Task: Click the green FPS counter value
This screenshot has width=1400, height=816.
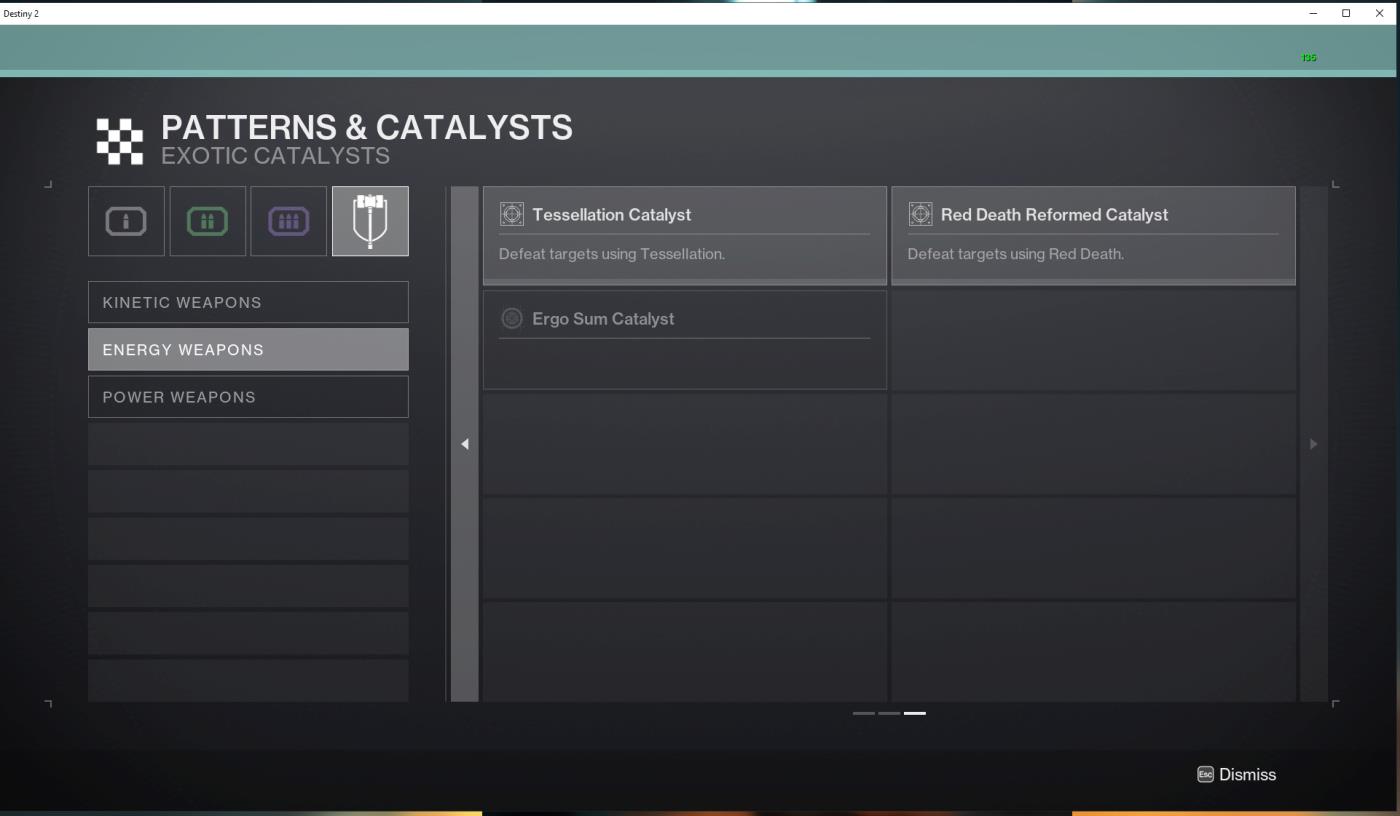Action: coord(1309,58)
